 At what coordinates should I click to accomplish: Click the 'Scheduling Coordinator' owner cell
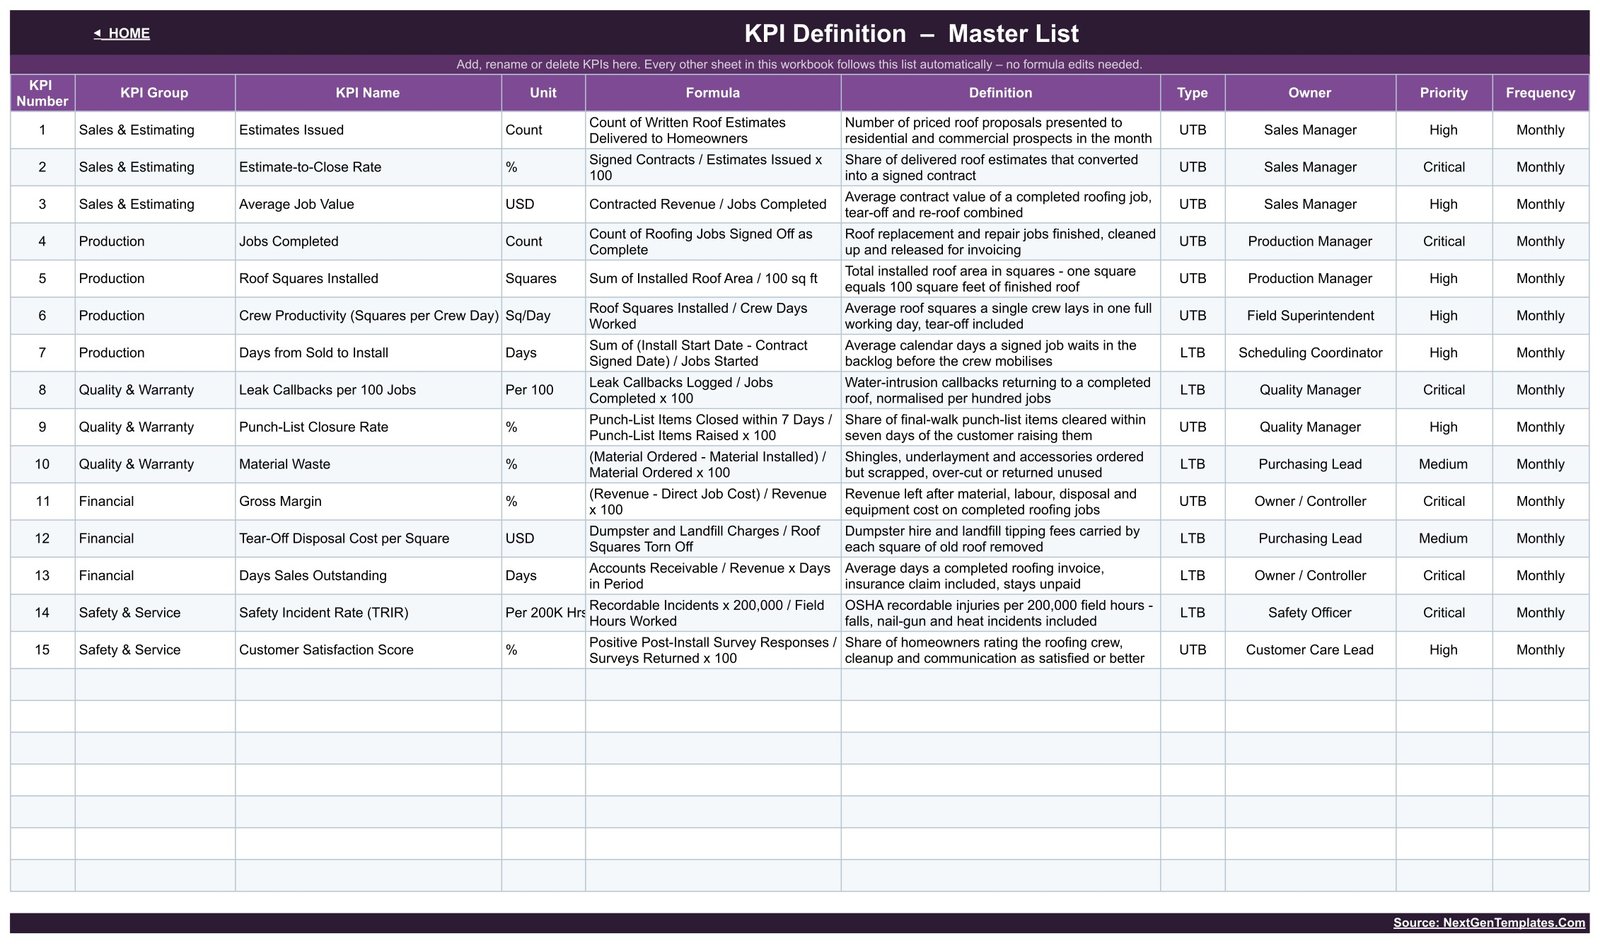(1310, 352)
